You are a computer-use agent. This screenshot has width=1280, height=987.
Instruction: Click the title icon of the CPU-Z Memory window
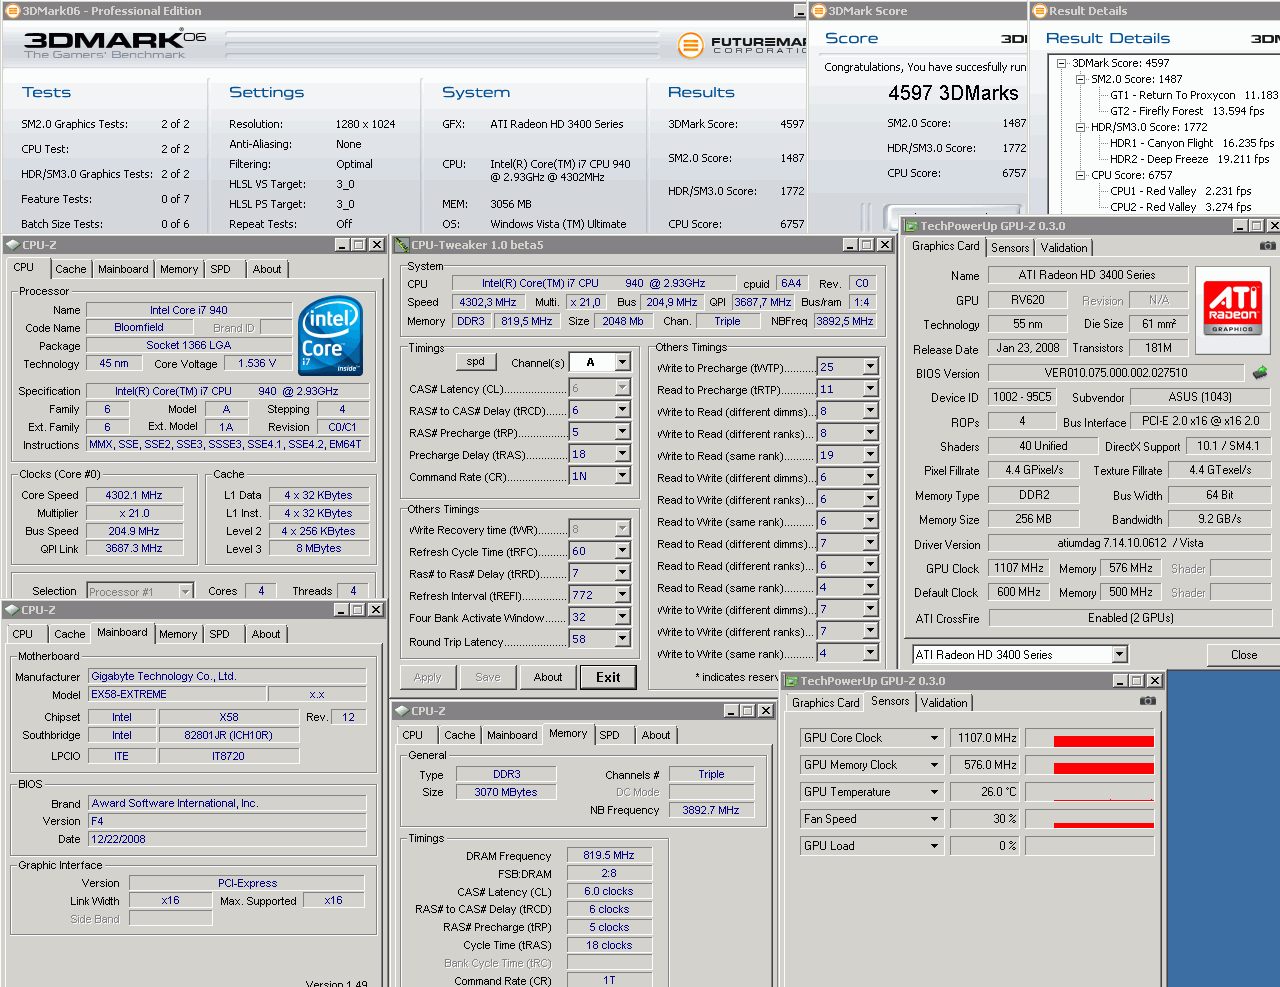point(401,711)
